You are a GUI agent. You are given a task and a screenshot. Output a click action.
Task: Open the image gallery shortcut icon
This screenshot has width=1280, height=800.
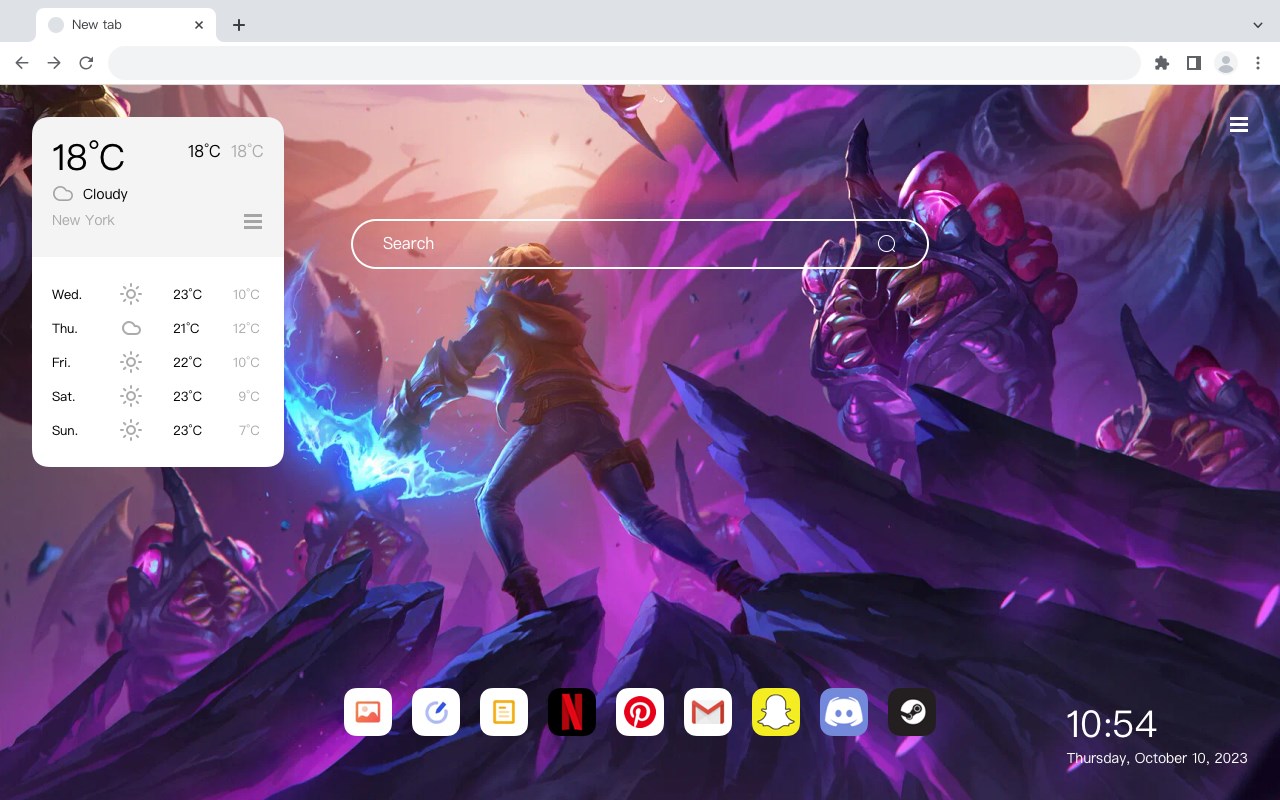(x=368, y=712)
